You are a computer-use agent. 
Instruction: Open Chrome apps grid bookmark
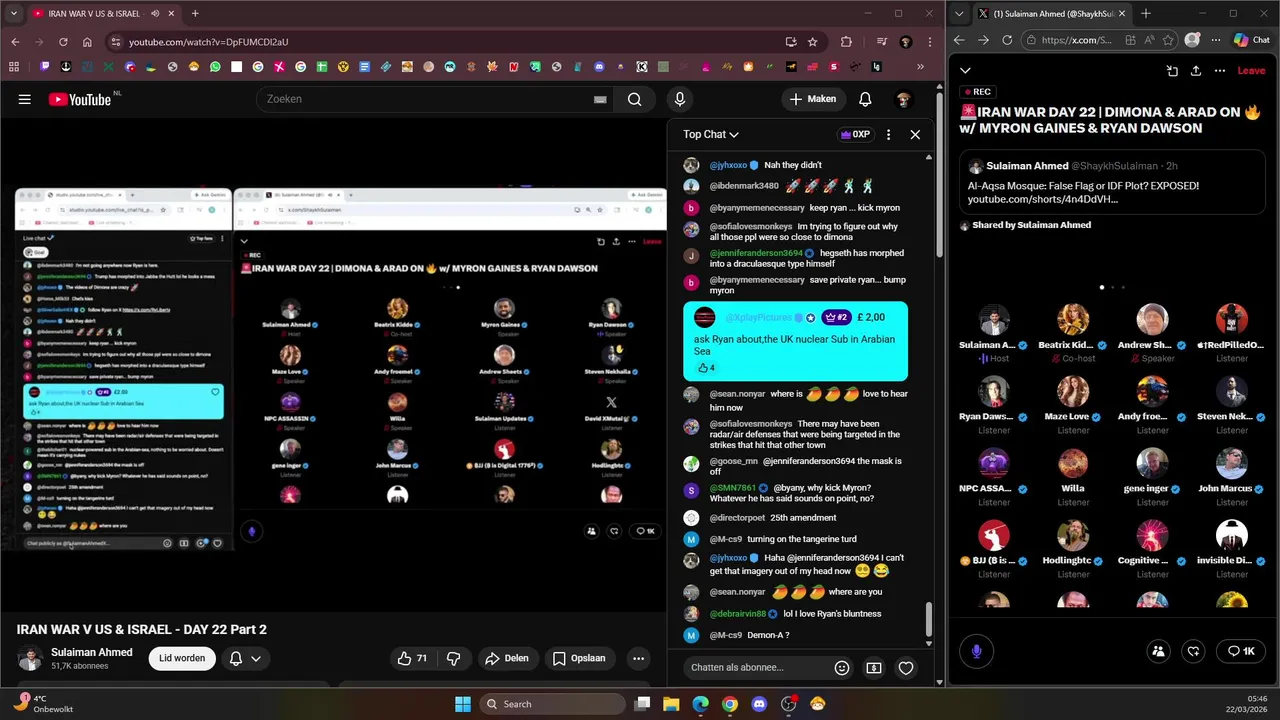coord(14,67)
